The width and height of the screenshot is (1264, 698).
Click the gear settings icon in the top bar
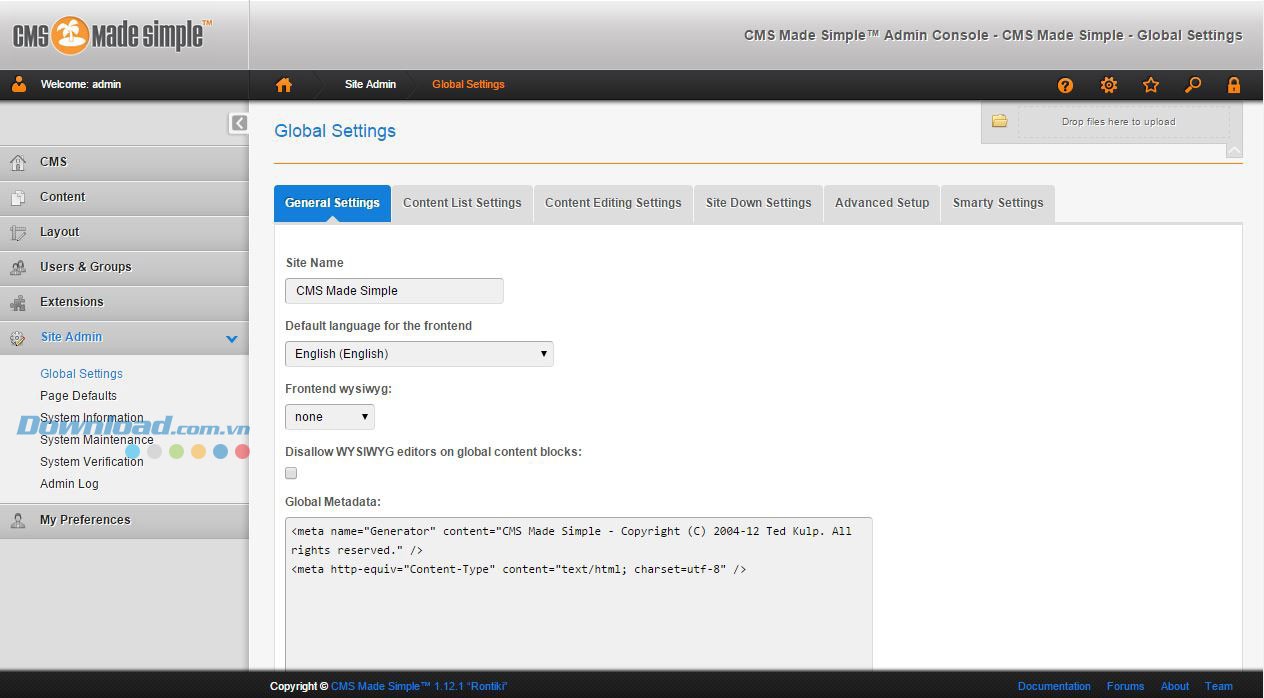point(1108,85)
